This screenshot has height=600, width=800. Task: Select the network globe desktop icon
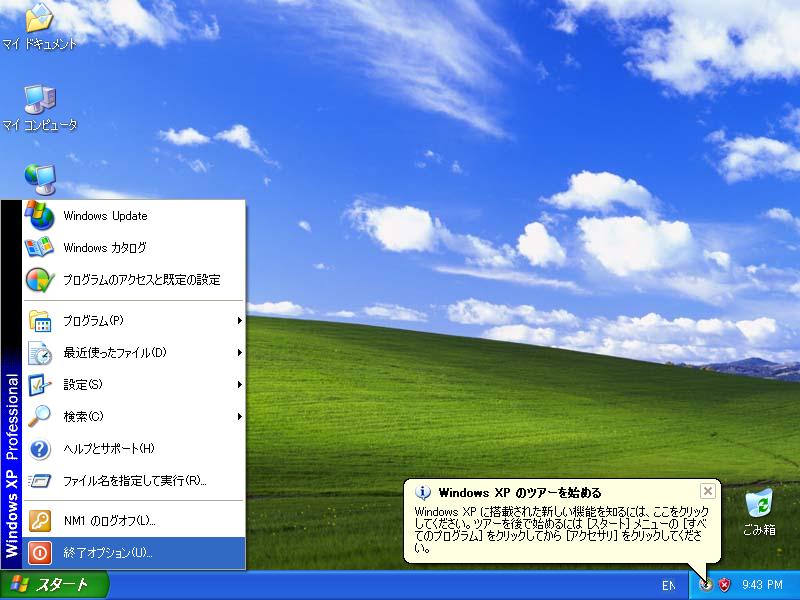[x=40, y=179]
